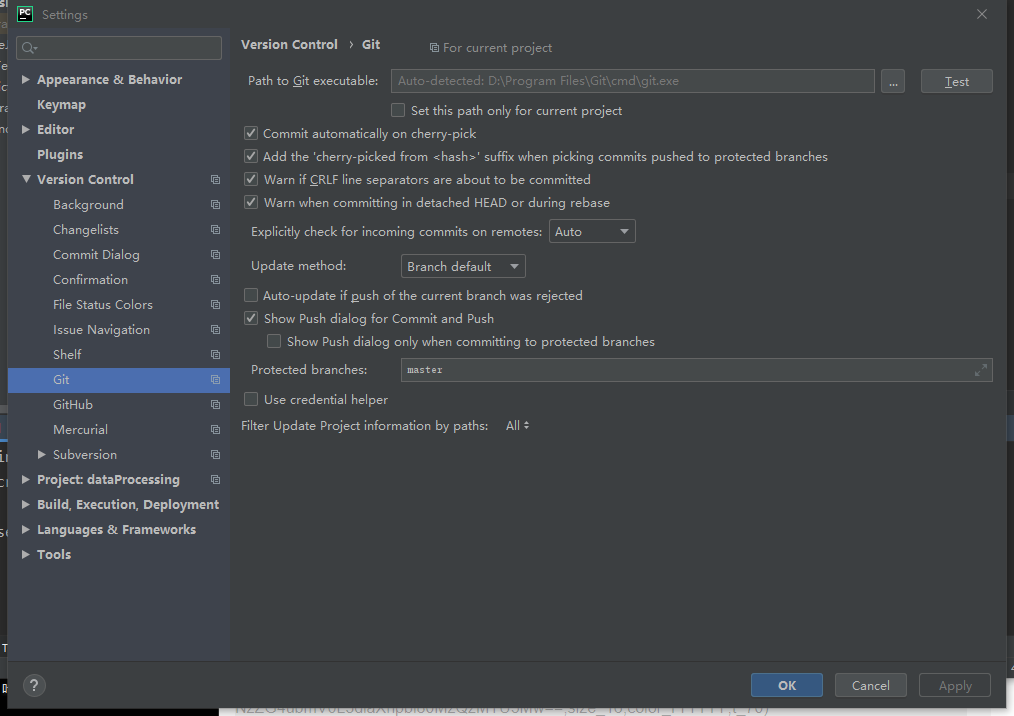The width and height of the screenshot is (1014, 716).
Task: Click project-level icon beside Shelf
Action: pos(215,355)
